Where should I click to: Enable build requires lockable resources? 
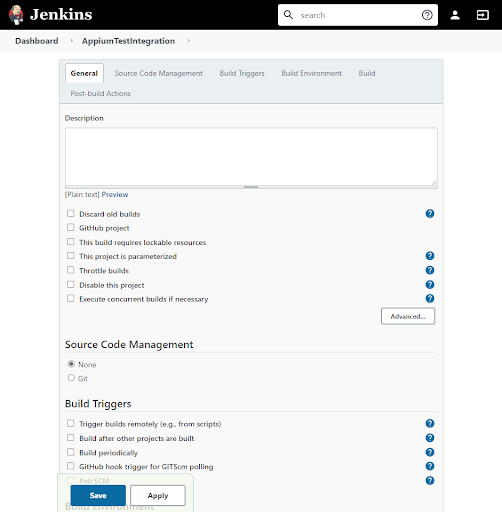pyautogui.click(x=70, y=242)
